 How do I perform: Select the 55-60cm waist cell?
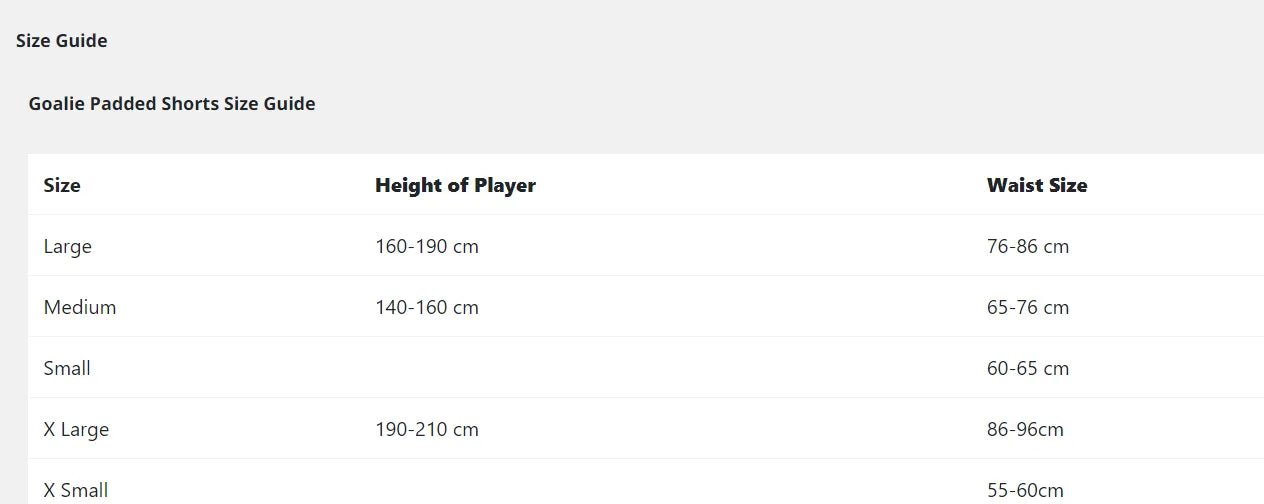(x=1025, y=490)
